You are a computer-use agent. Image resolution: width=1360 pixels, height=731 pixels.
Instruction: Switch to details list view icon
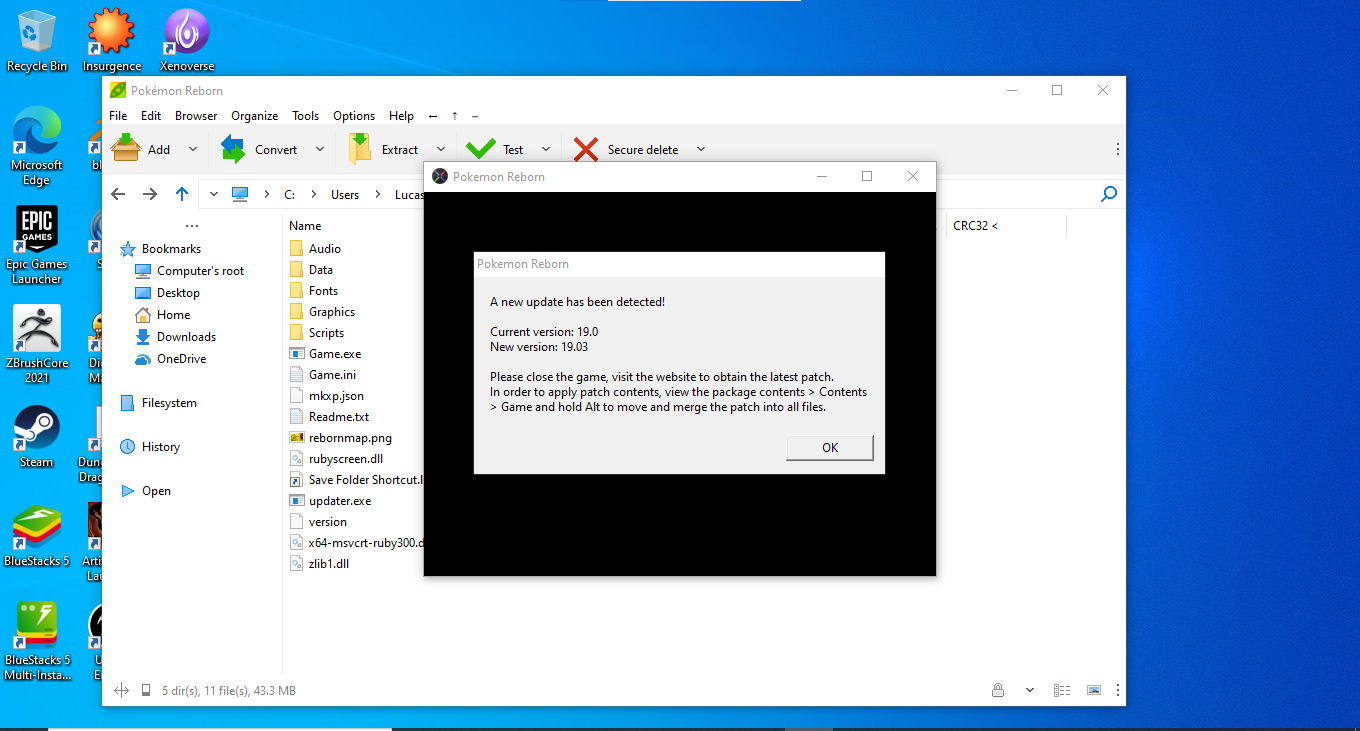pos(1062,690)
